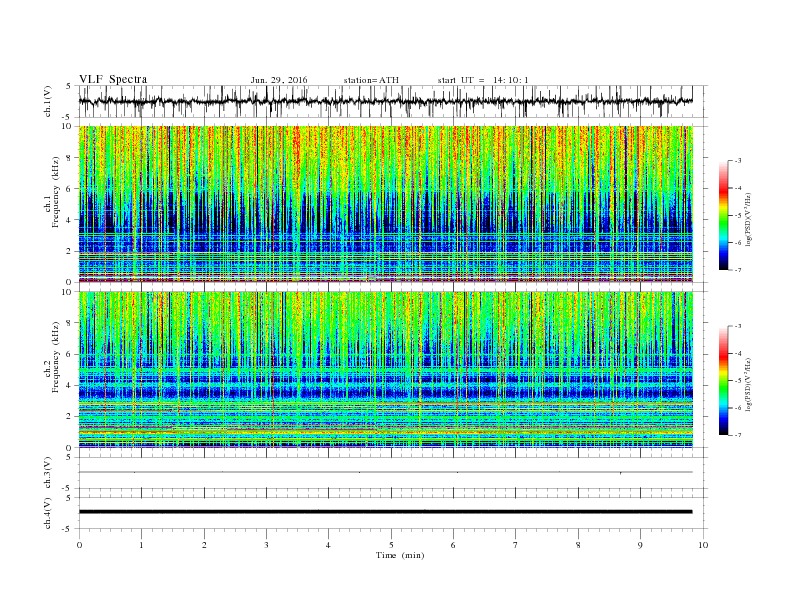Click time axis tick label "9"
The image size is (792, 612).
coord(640,545)
